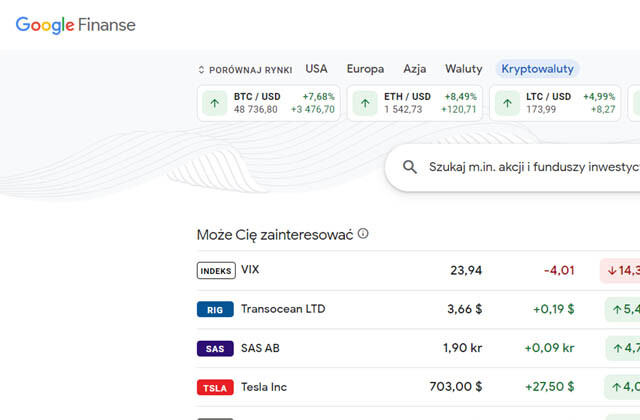Image resolution: width=640 pixels, height=420 pixels.
Task: Open the Europa markets tab
Action: (365, 69)
